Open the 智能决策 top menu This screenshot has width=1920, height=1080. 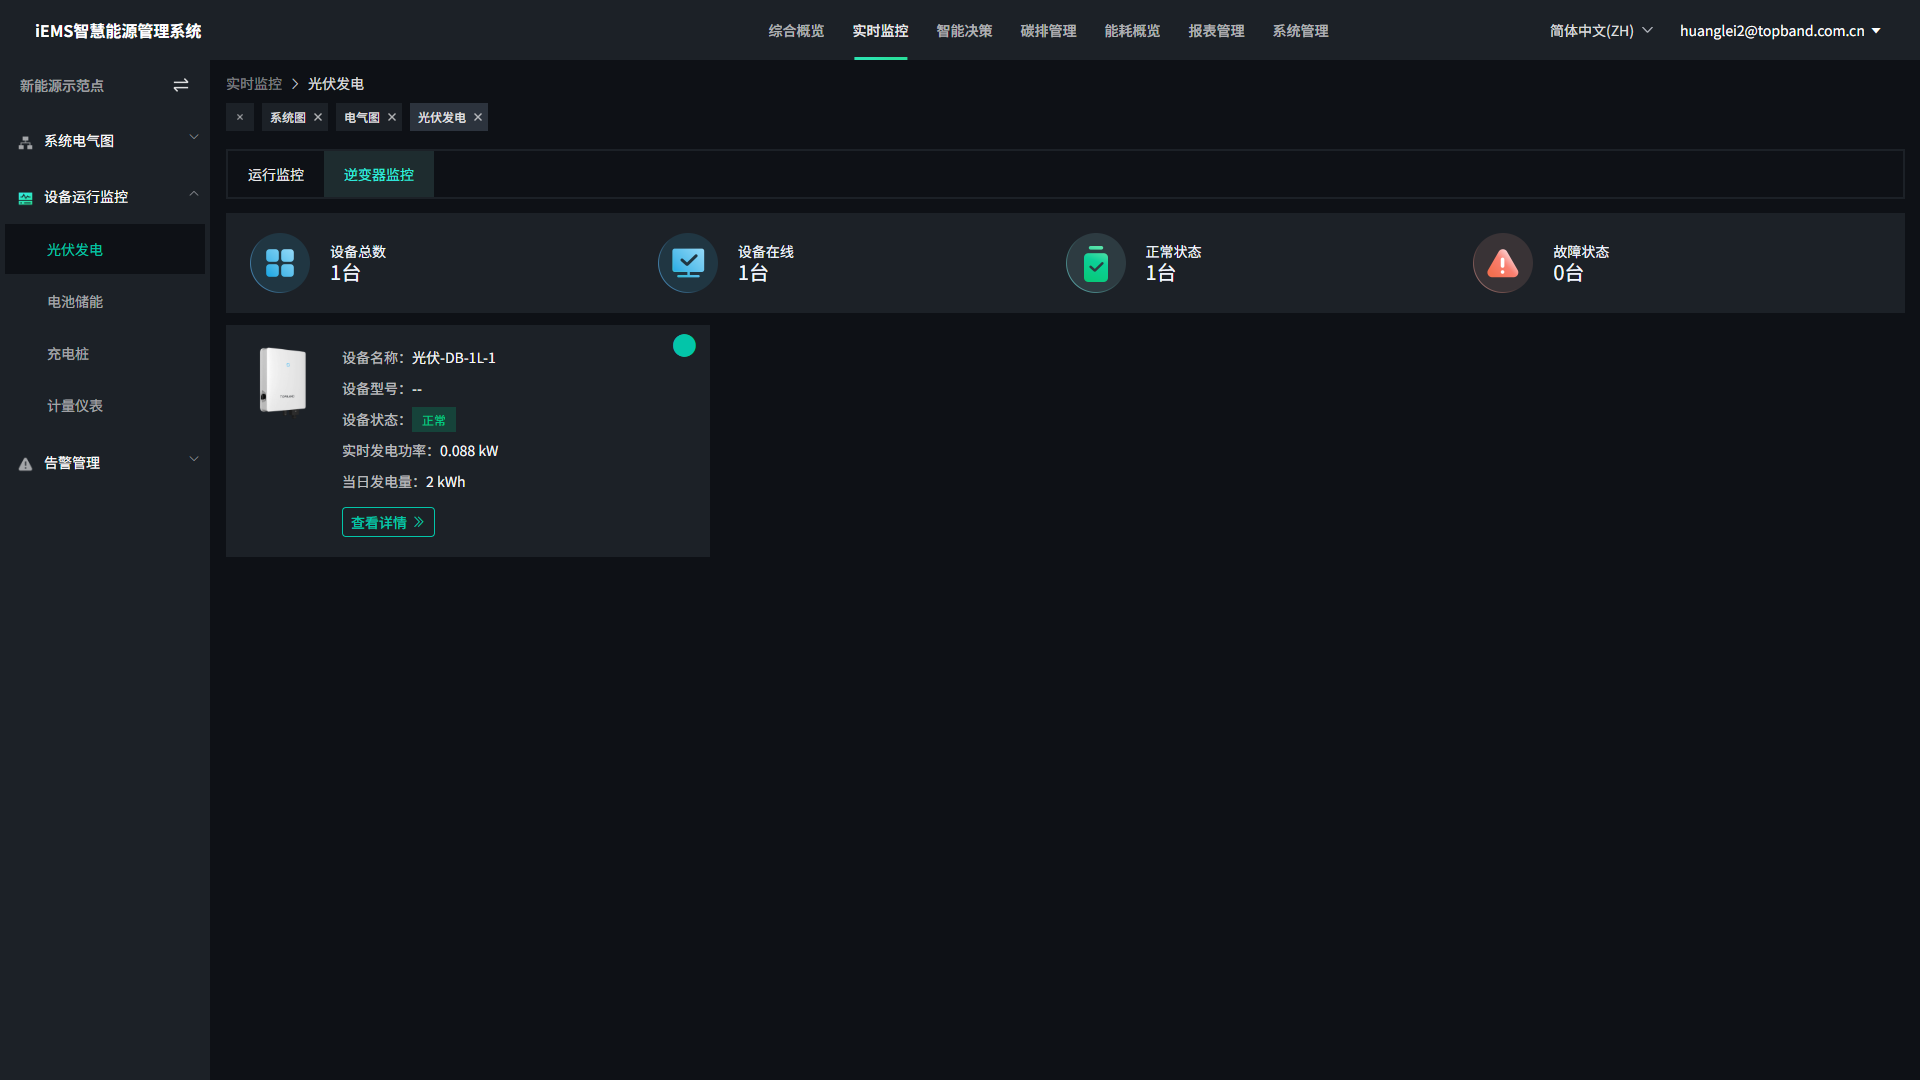coord(965,31)
